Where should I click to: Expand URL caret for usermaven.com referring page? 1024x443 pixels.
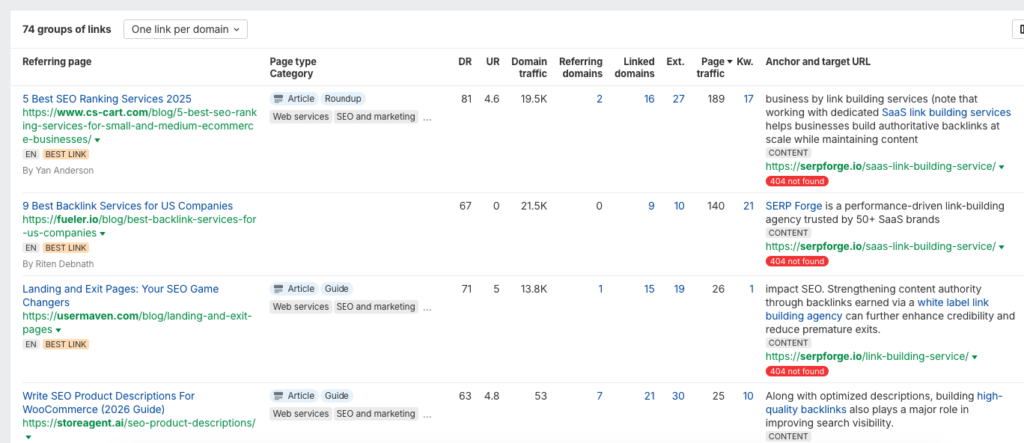tap(58, 331)
